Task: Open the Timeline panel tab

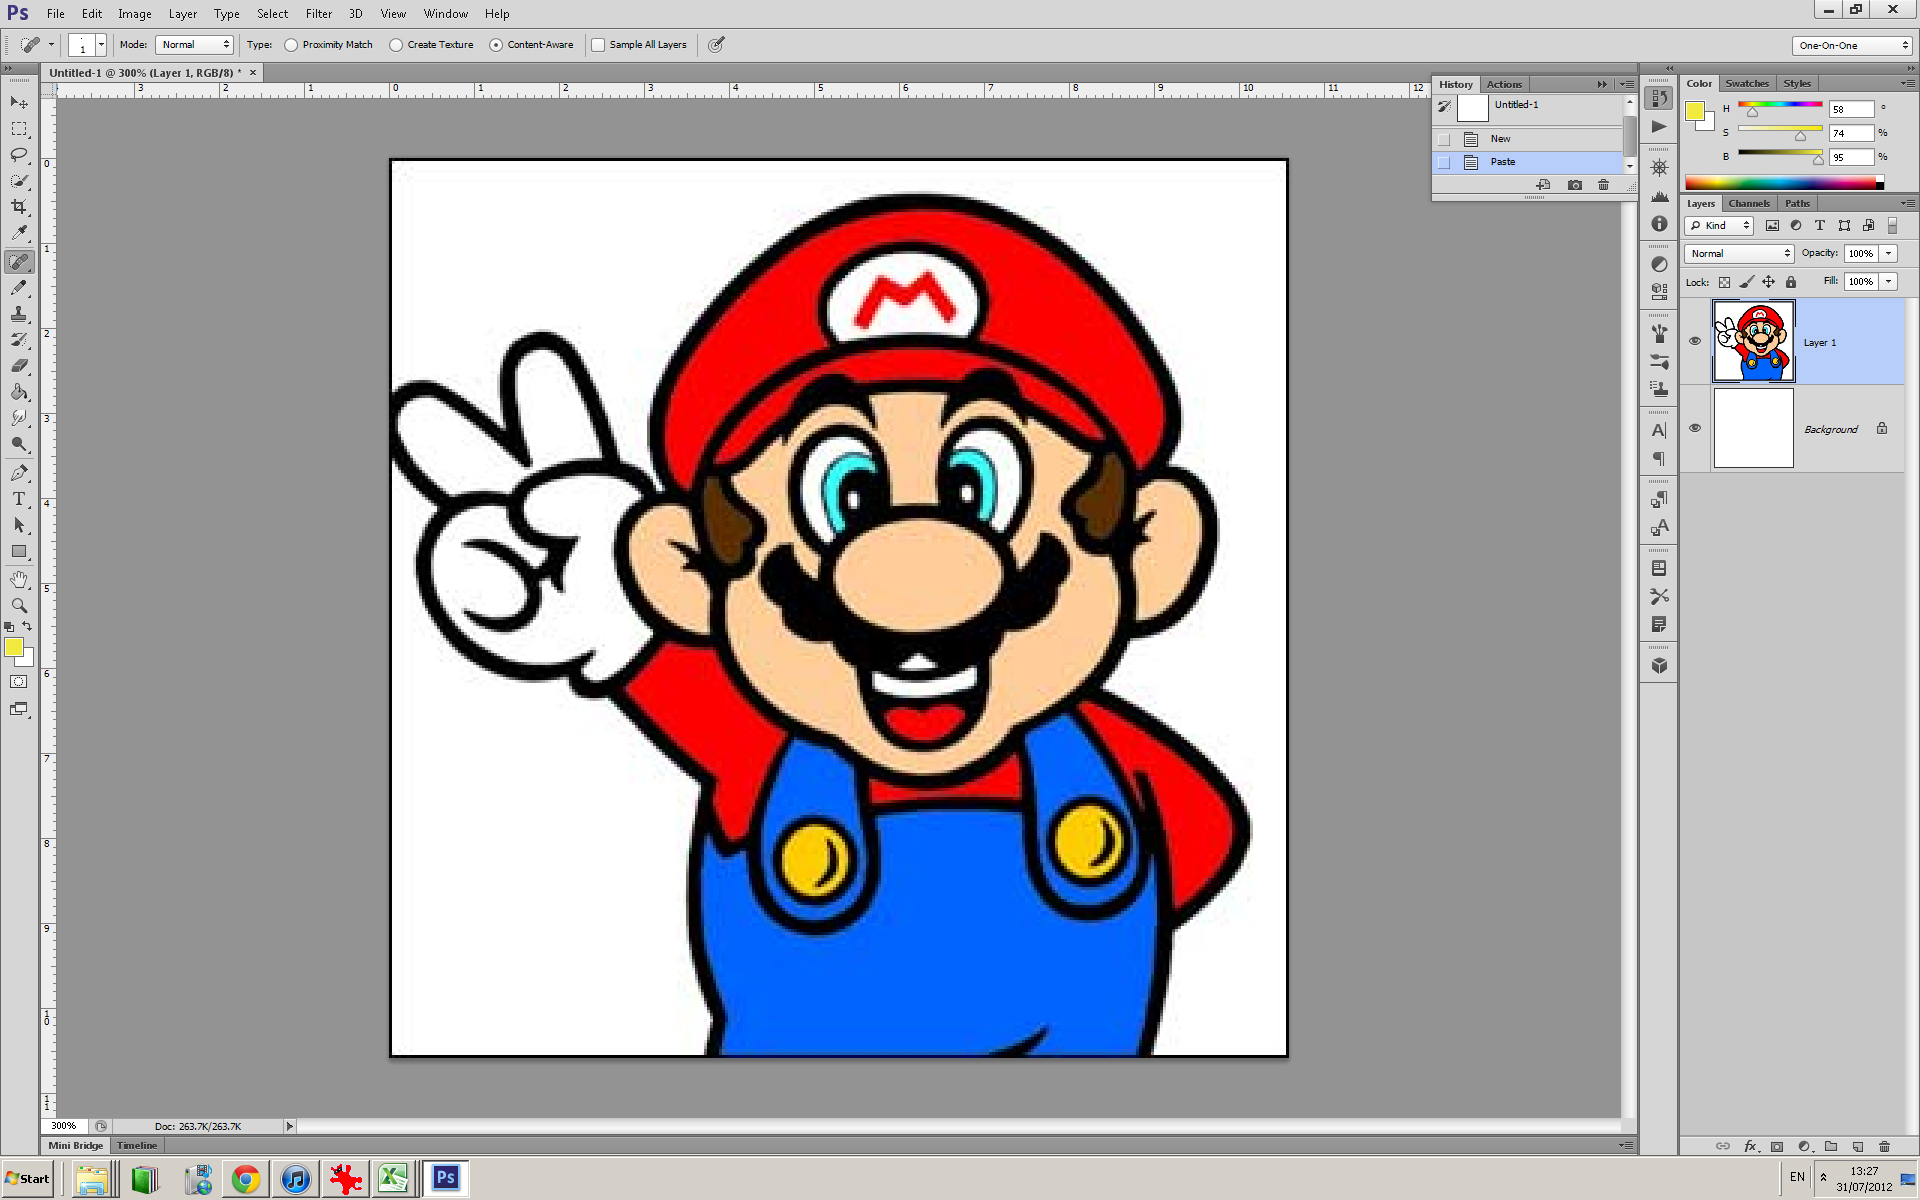Action: click(137, 1146)
